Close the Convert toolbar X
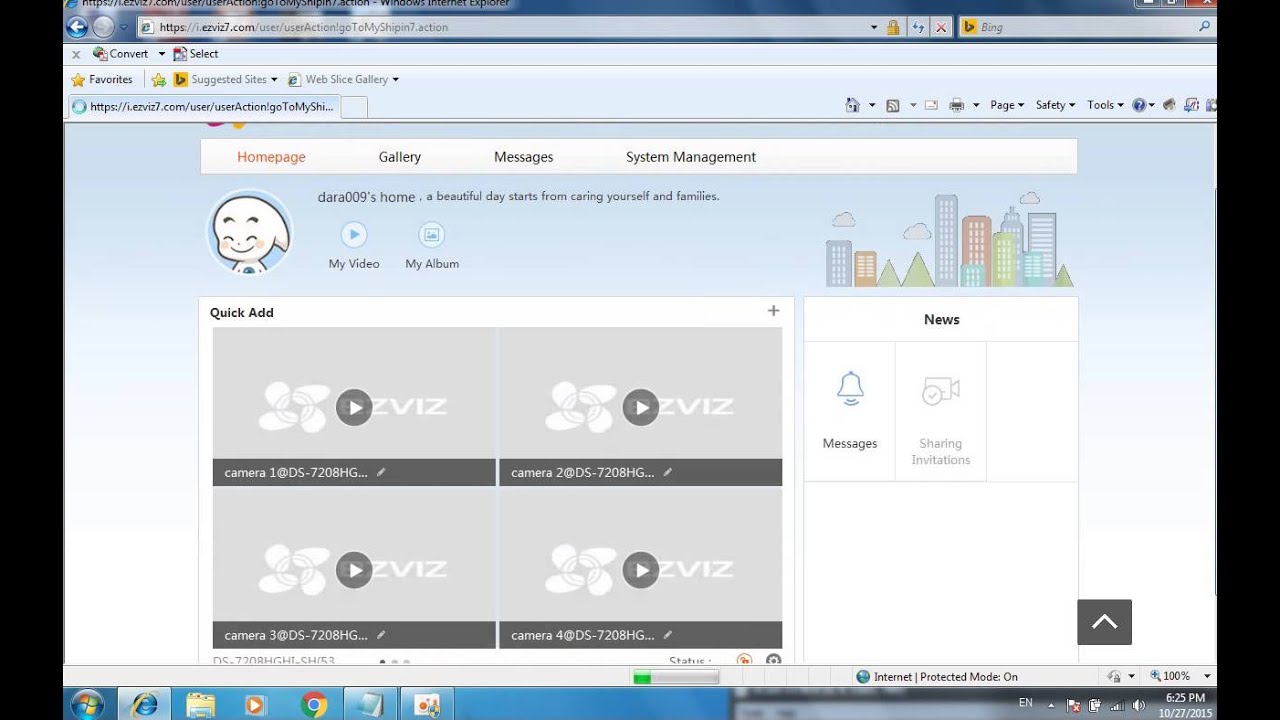This screenshot has height=720, width=1280. coord(76,54)
